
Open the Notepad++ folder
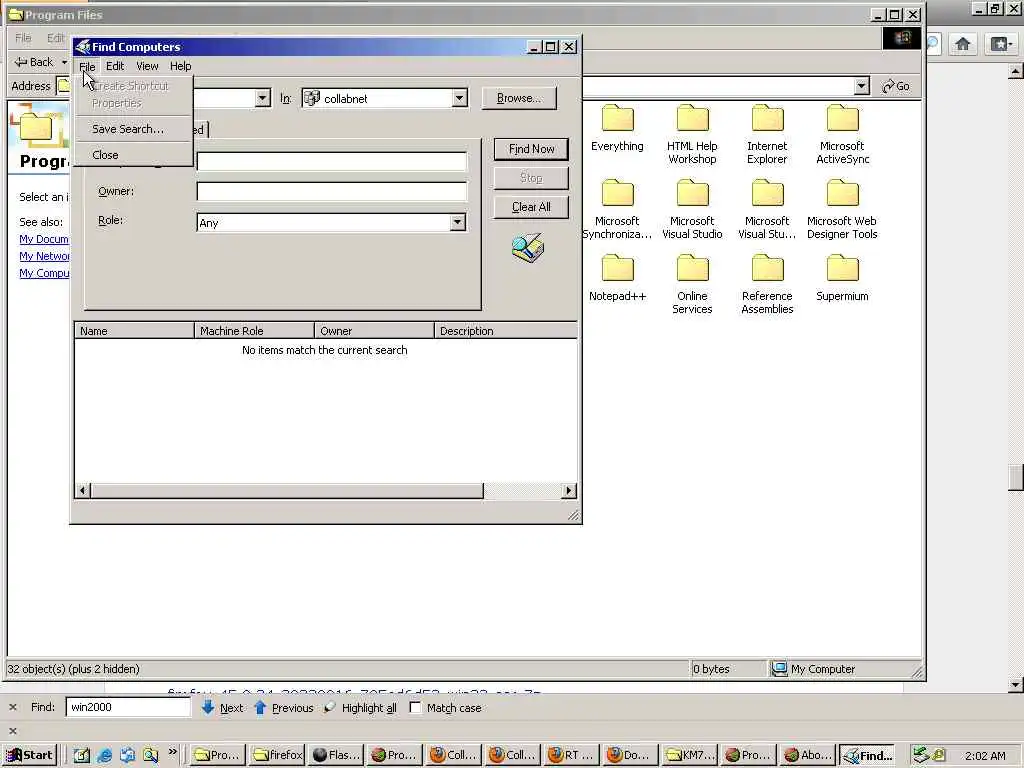tap(617, 279)
